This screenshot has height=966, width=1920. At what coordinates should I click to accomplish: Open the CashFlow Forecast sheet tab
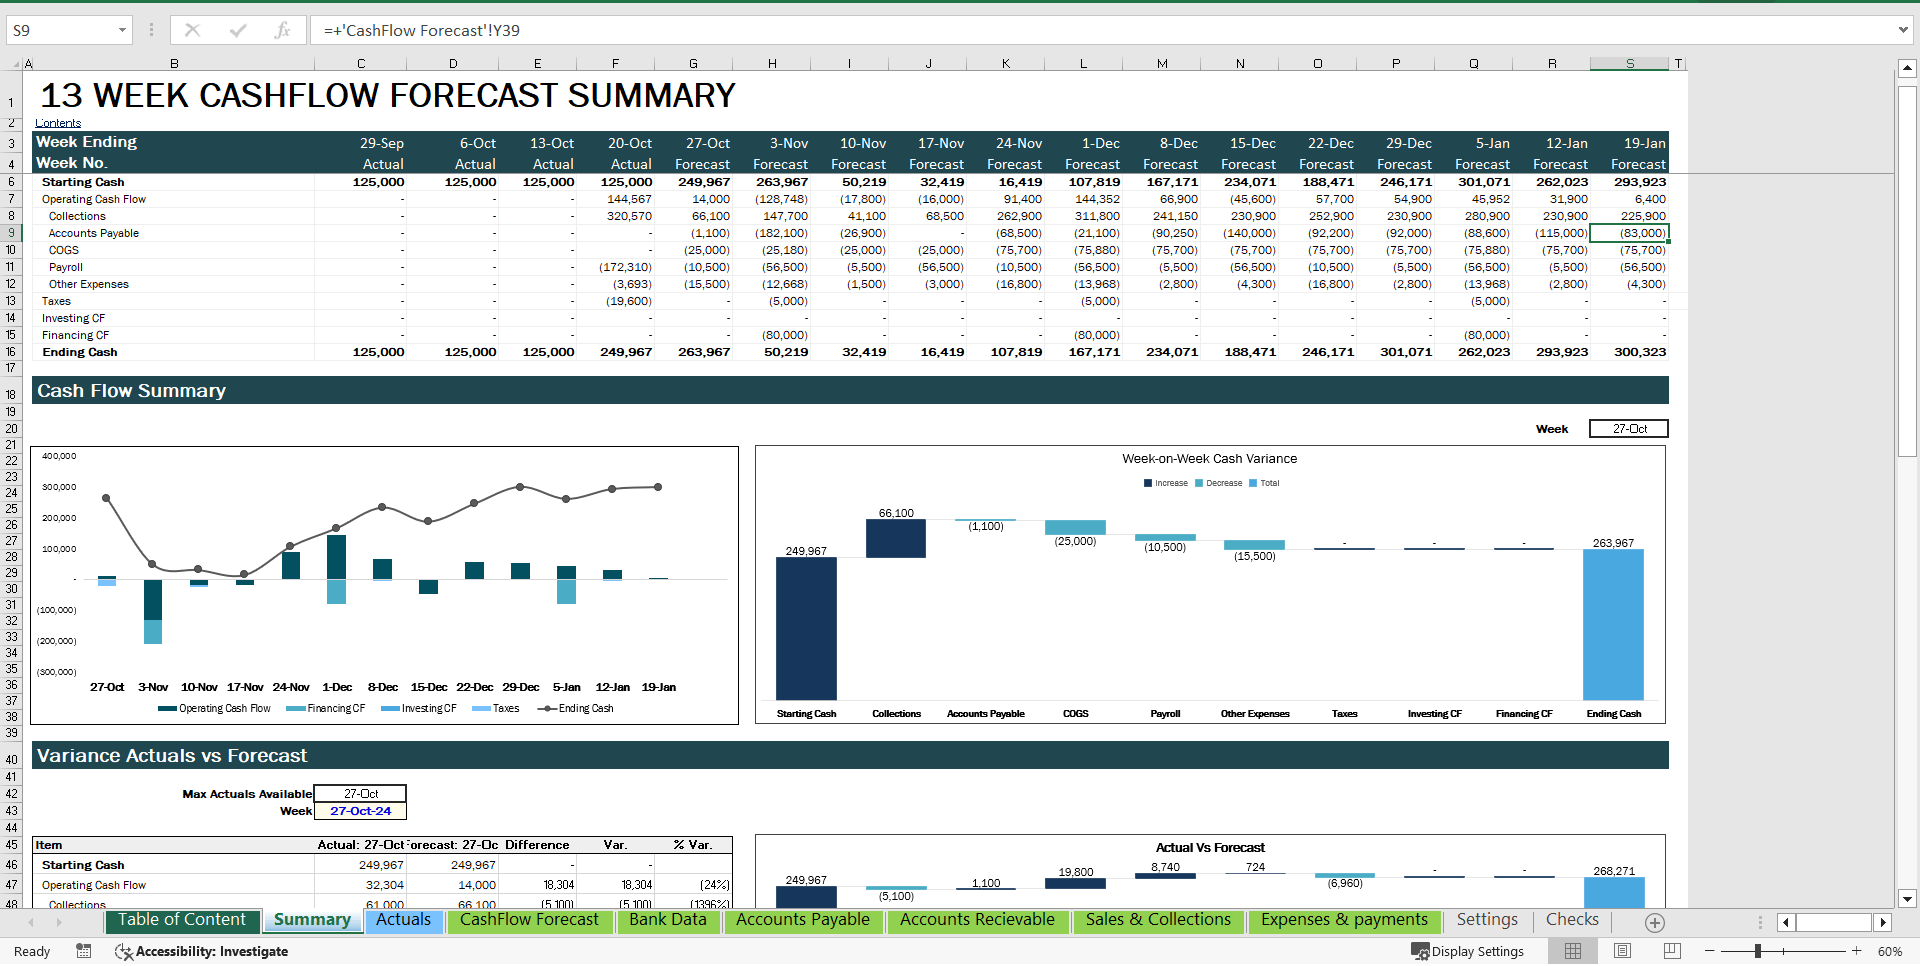tap(530, 920)
